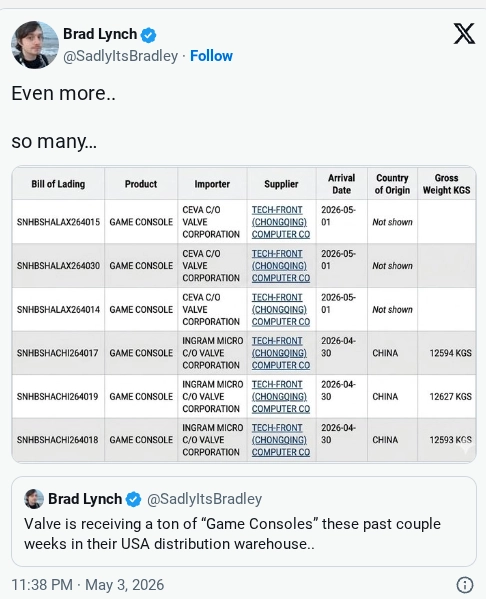Viewport: 486px width, 599px height.
Task: Click the Brad Lynch display name at top
Action: click(x=100, y=34)
